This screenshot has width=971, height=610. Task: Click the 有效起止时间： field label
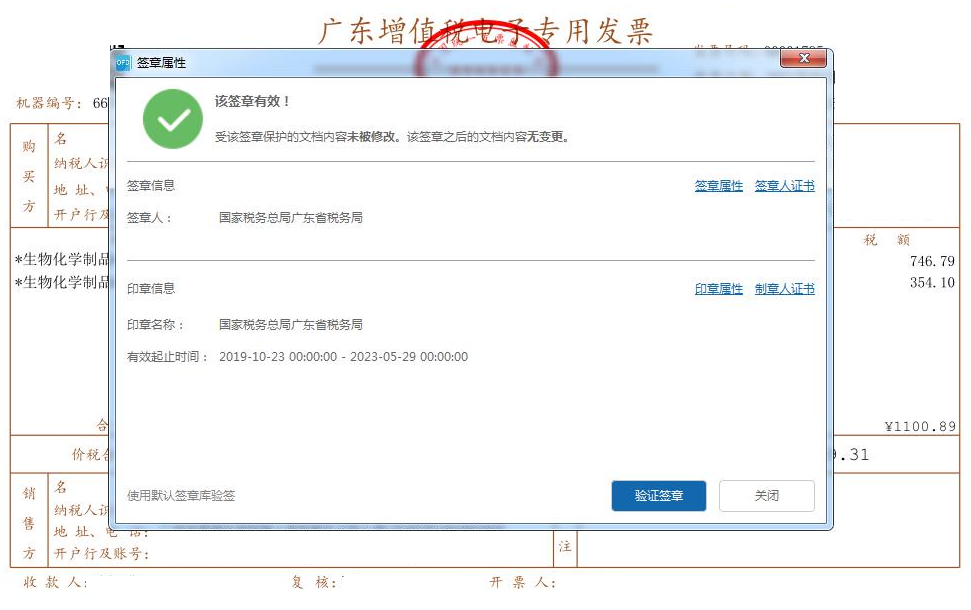coord(168,357)
